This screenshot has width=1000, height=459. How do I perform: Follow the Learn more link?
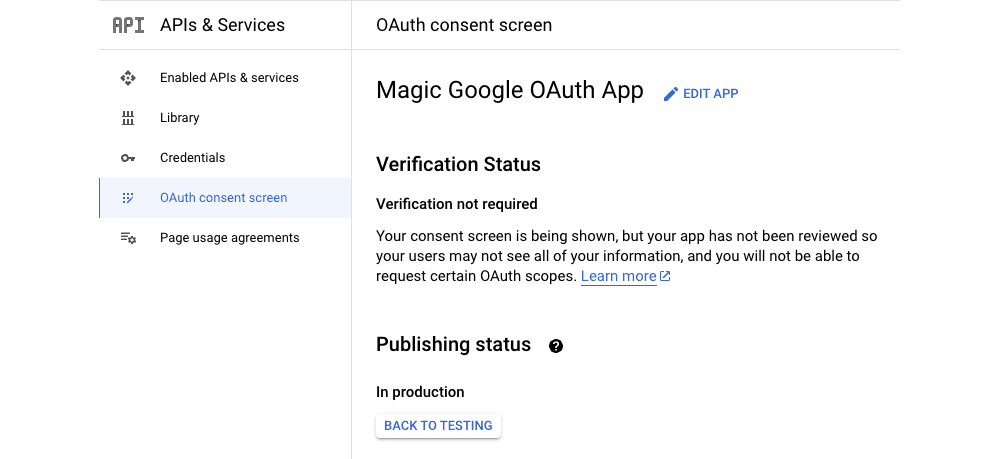click(618, 276)
